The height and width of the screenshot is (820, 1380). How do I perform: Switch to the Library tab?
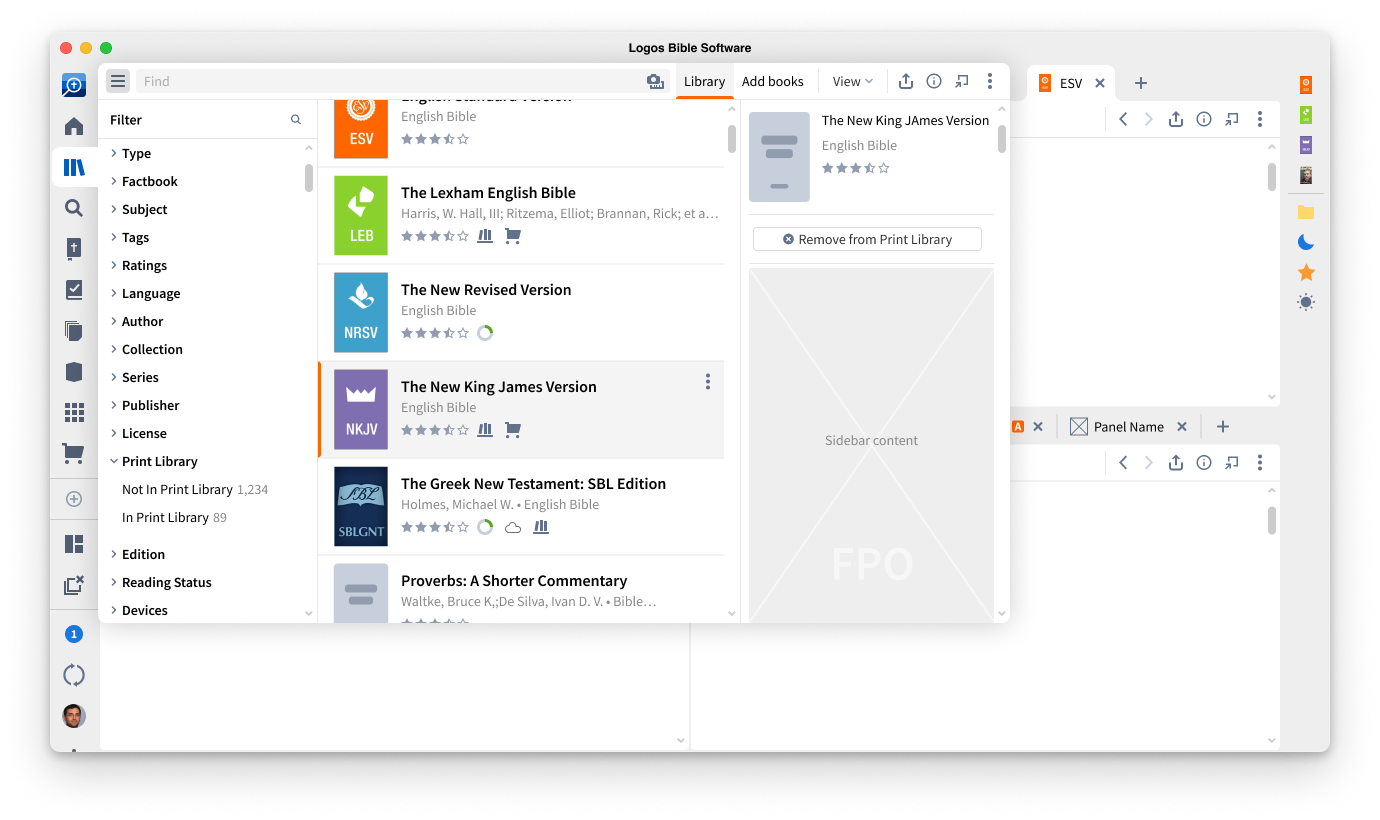point(704,82)
